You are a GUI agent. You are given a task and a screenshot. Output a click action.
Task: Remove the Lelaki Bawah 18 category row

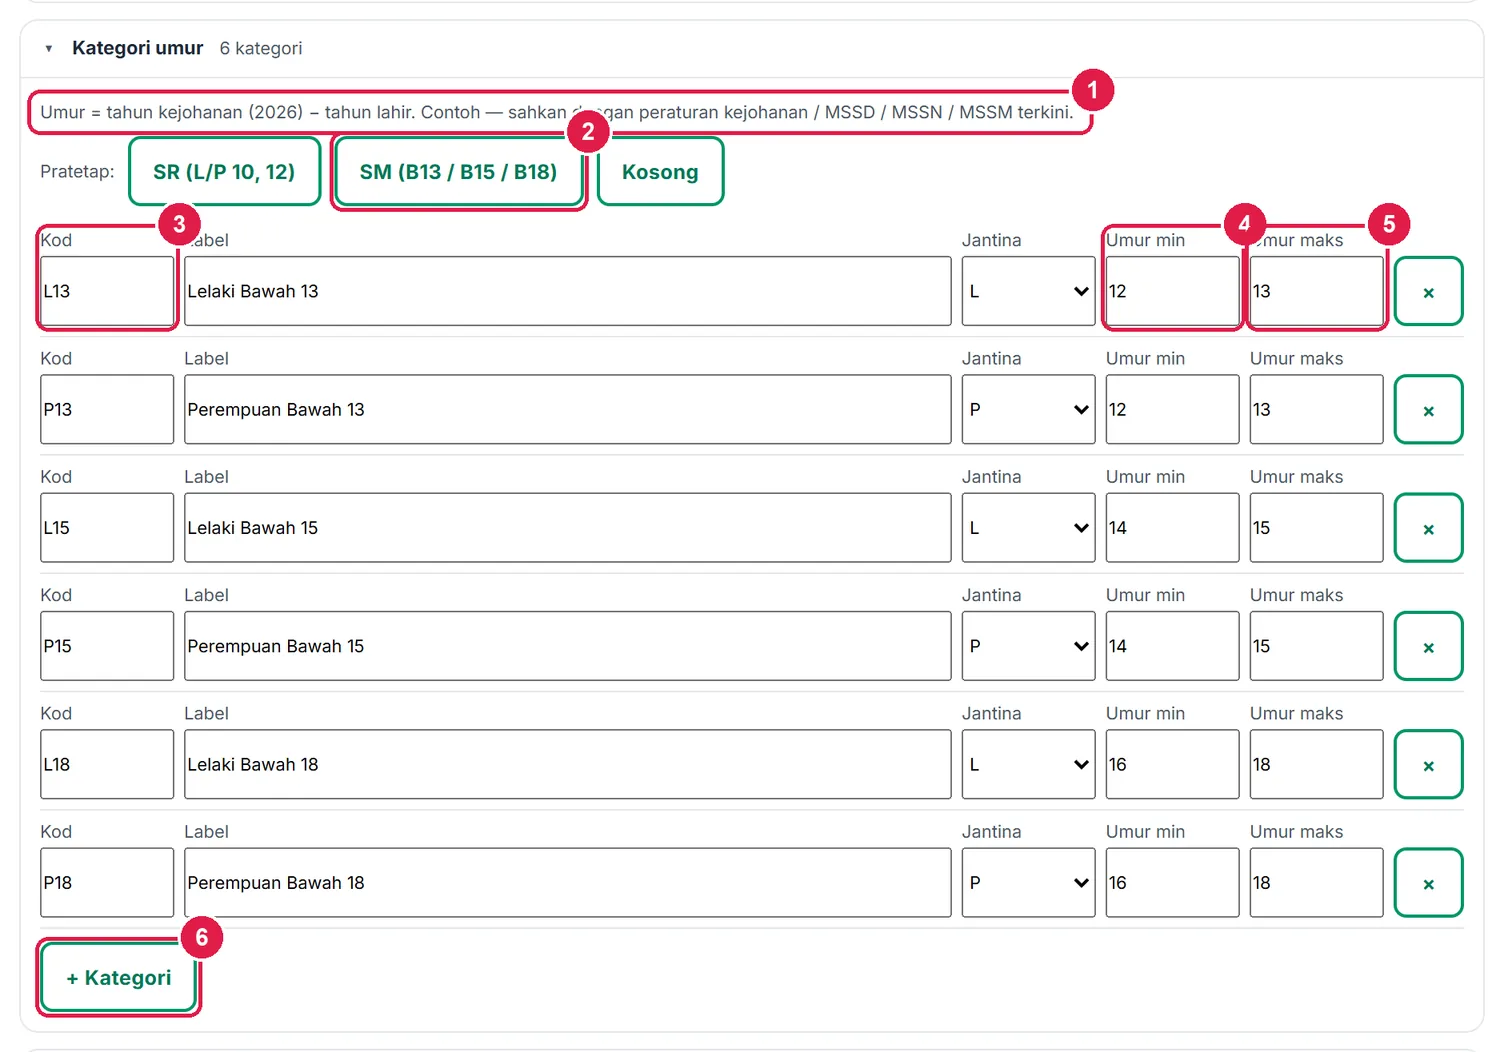[x=1428, y=764]
